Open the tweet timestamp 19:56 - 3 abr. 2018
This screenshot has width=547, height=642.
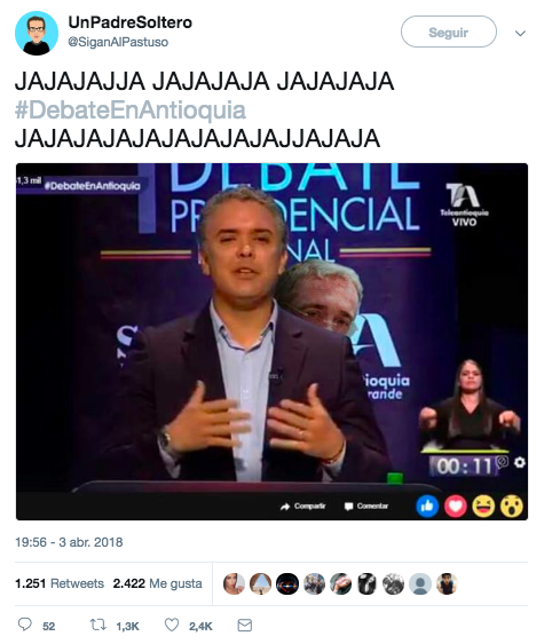[x=69, y=542]
